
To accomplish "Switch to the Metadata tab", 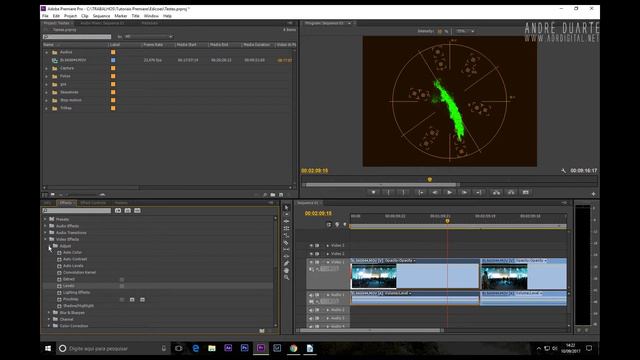I will click(150, 23).
